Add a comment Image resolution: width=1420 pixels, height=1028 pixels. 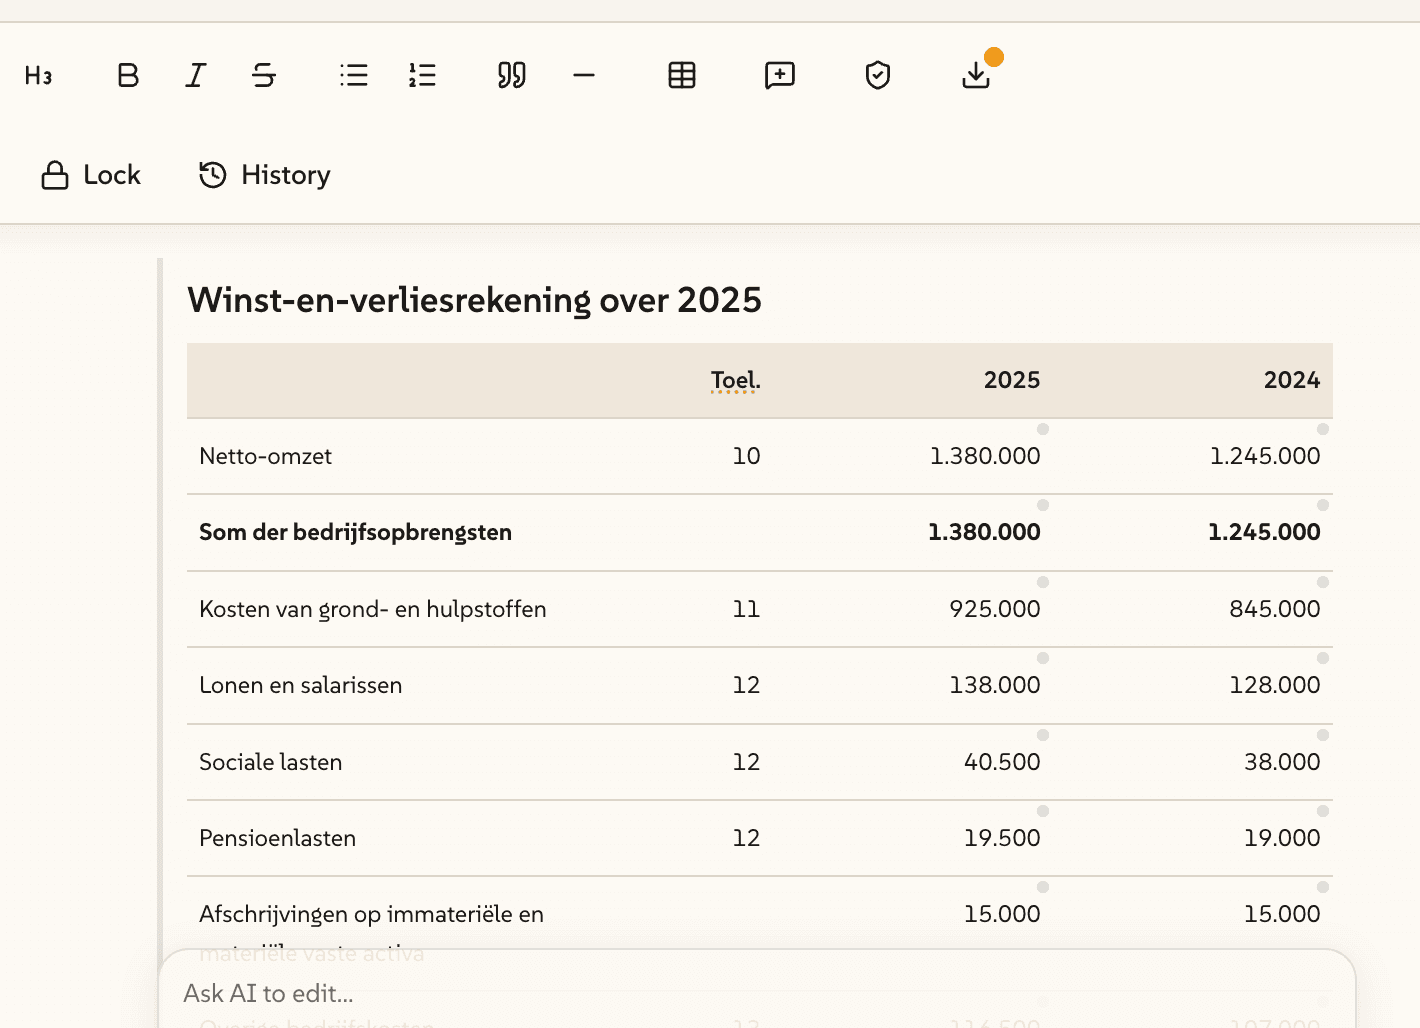tap(779, 75)
